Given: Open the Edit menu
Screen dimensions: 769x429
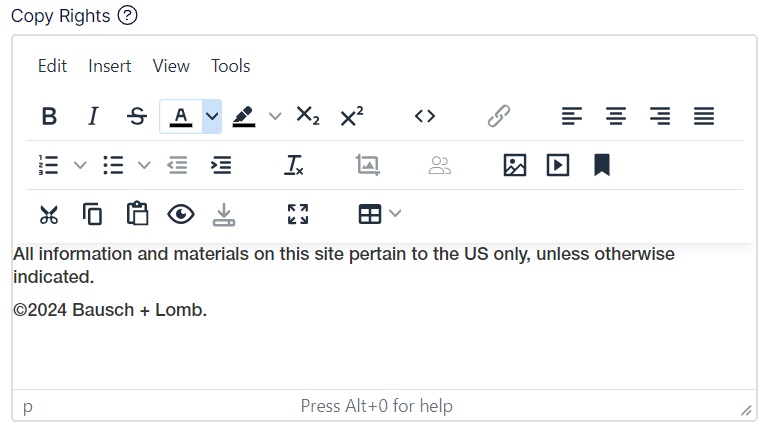Looking at the screenshot, I should click(x=52, y=66).
